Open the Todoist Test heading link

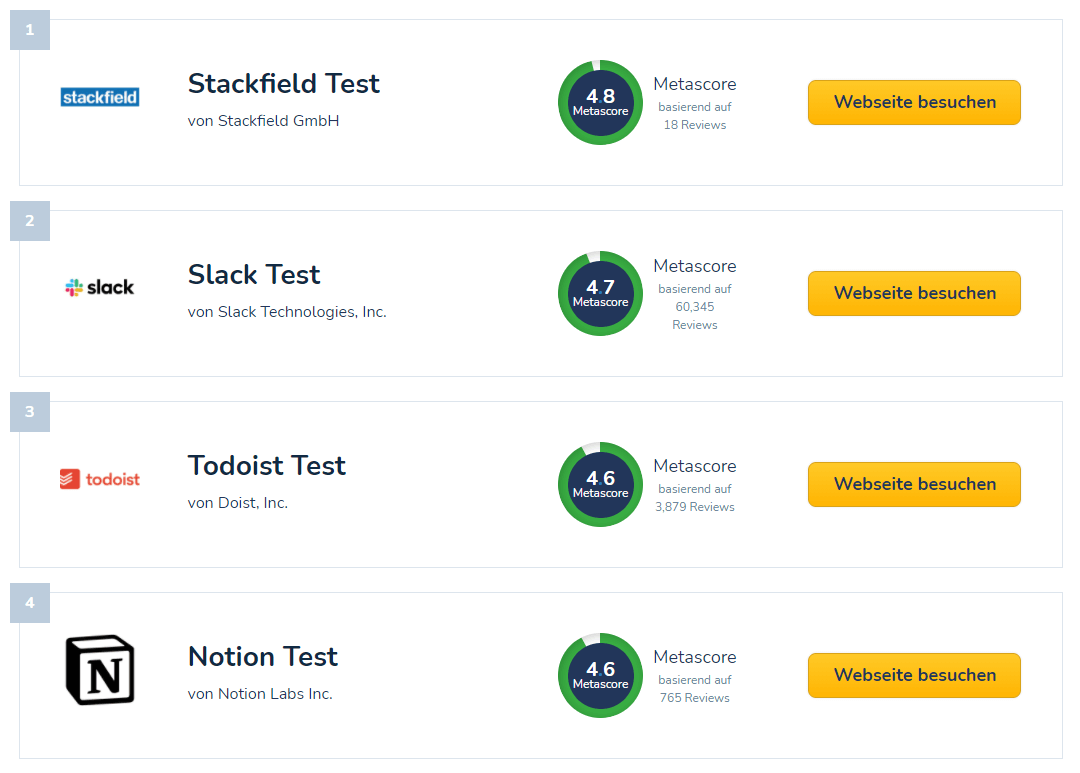coord(267,465)
